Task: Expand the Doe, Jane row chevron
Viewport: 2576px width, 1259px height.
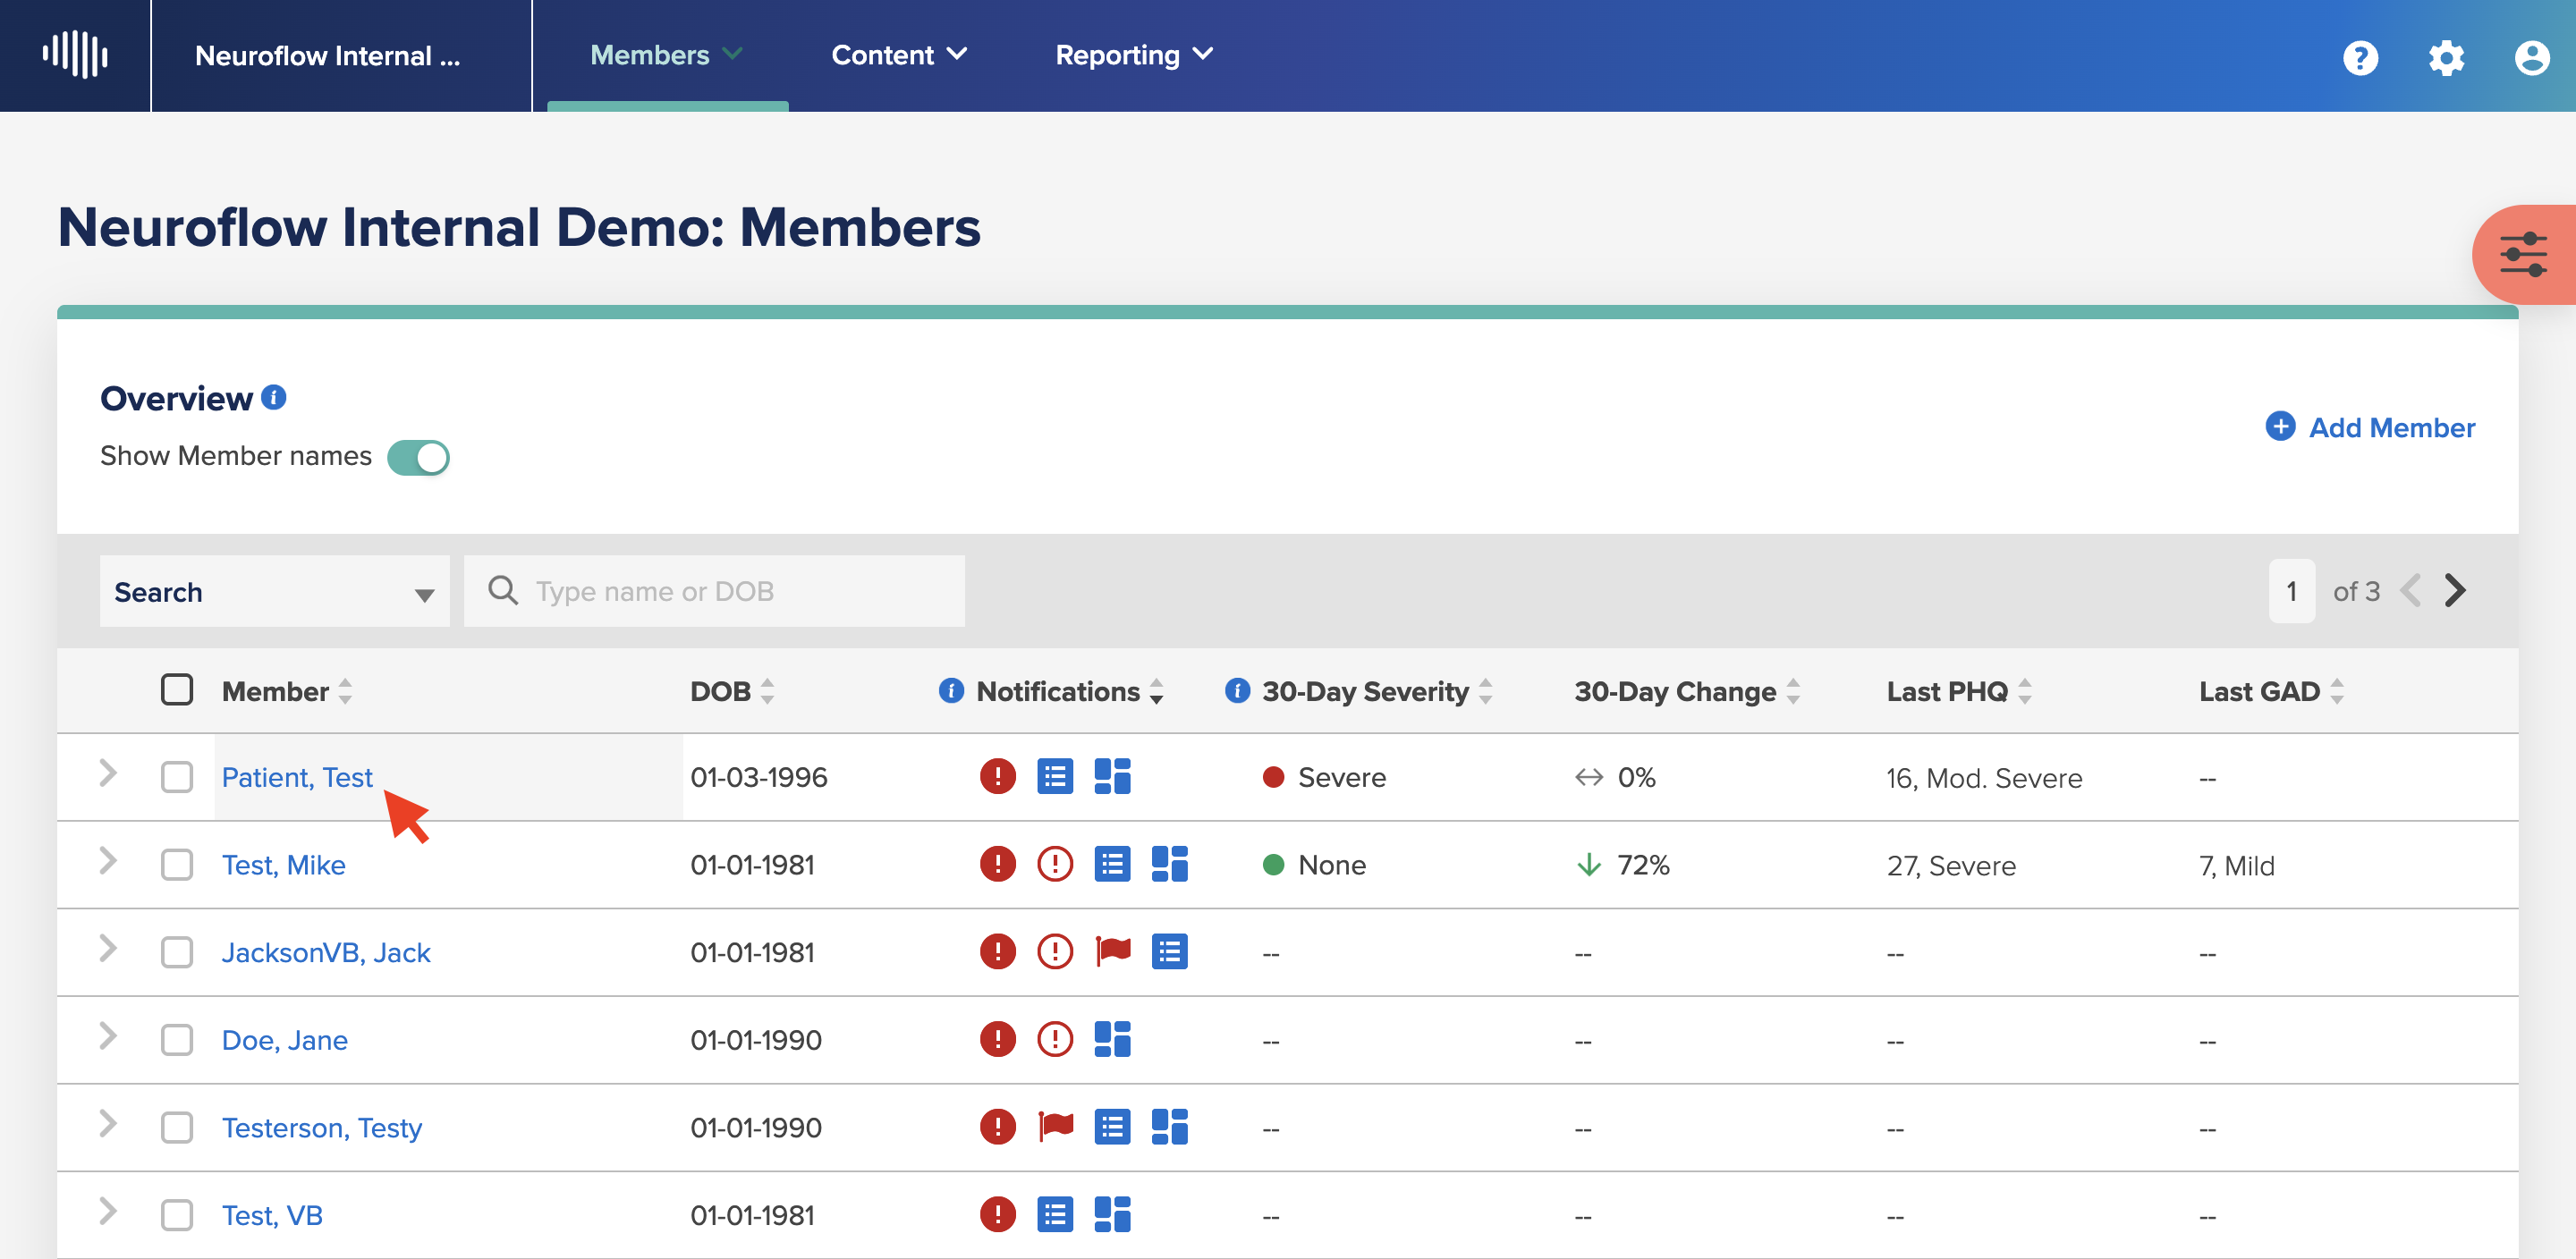Action: [108, 1035]
